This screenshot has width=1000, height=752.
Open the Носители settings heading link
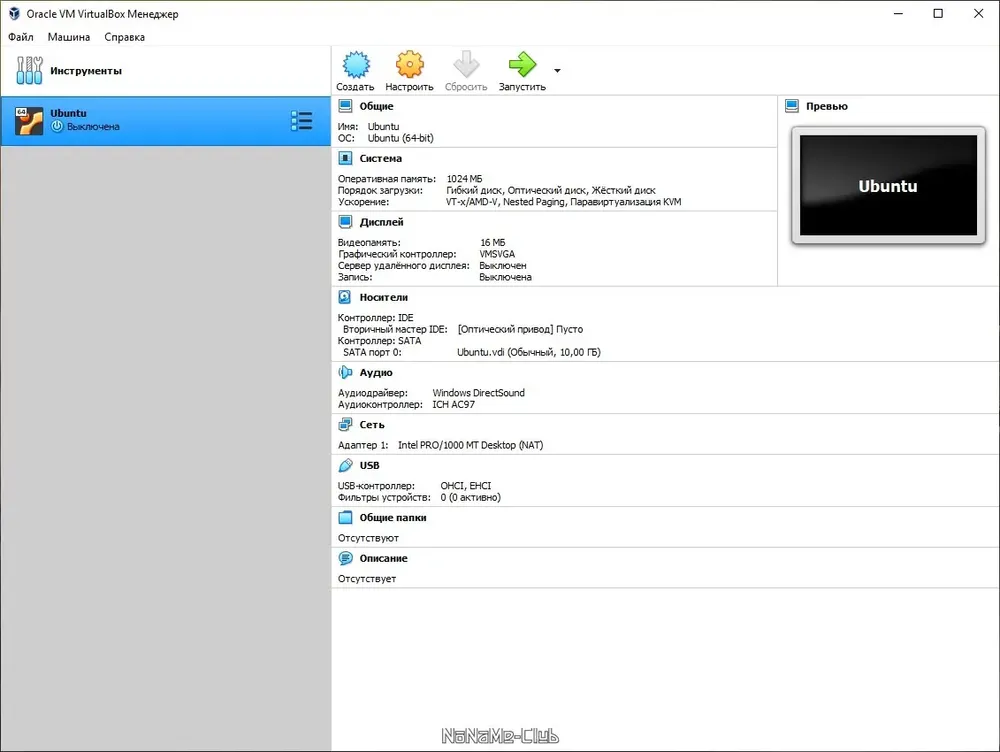383,298
